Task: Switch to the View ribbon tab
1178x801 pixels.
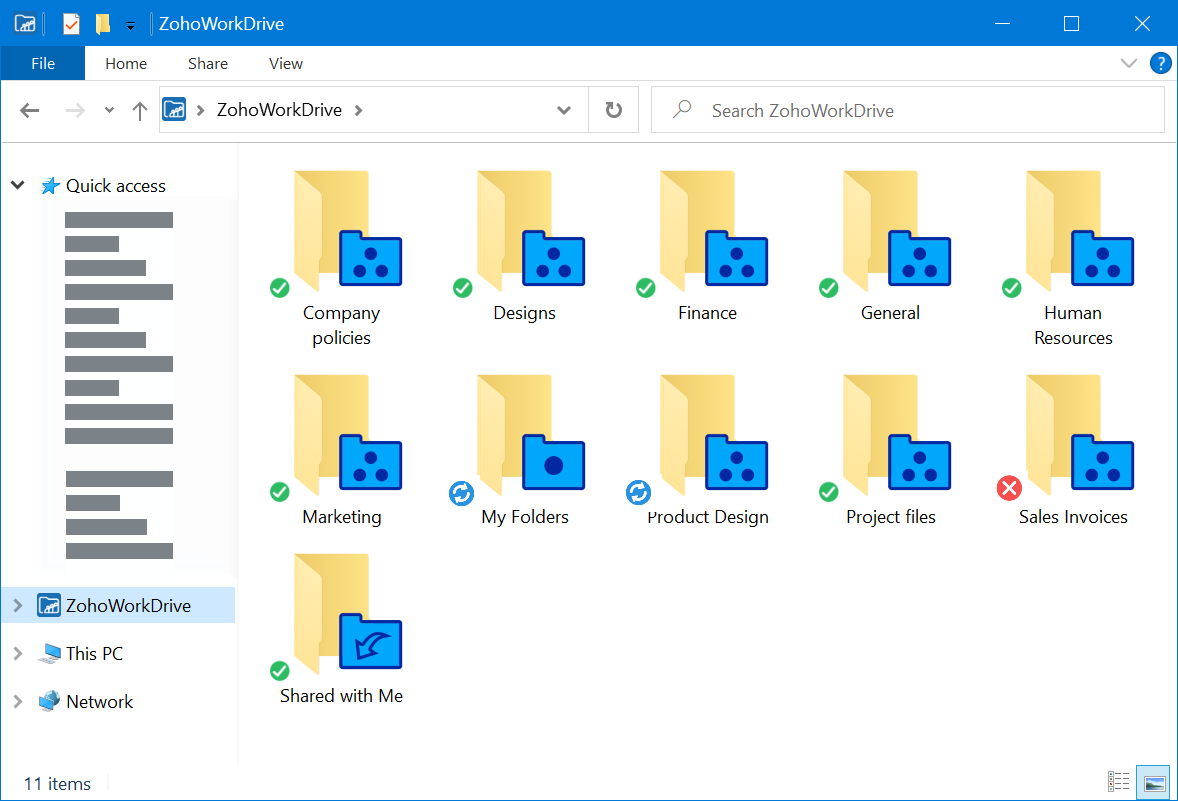Action: [x=286, y=63]
